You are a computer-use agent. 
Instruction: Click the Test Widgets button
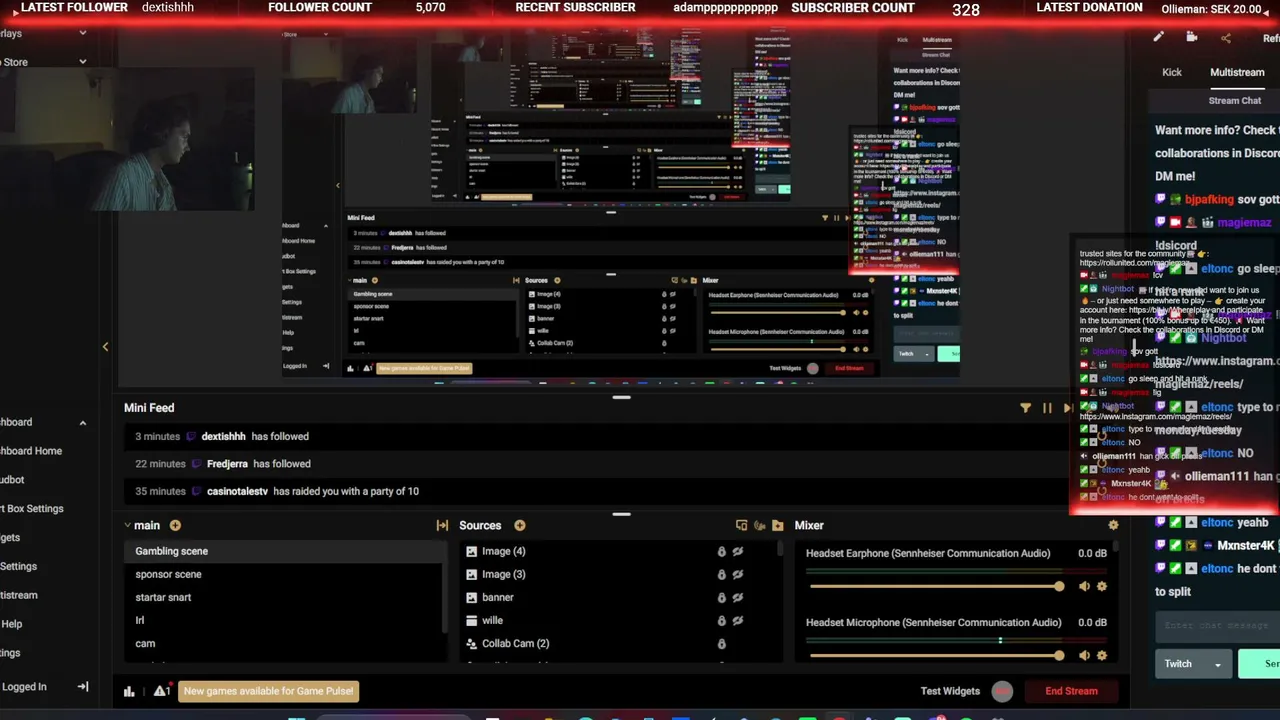950,691
